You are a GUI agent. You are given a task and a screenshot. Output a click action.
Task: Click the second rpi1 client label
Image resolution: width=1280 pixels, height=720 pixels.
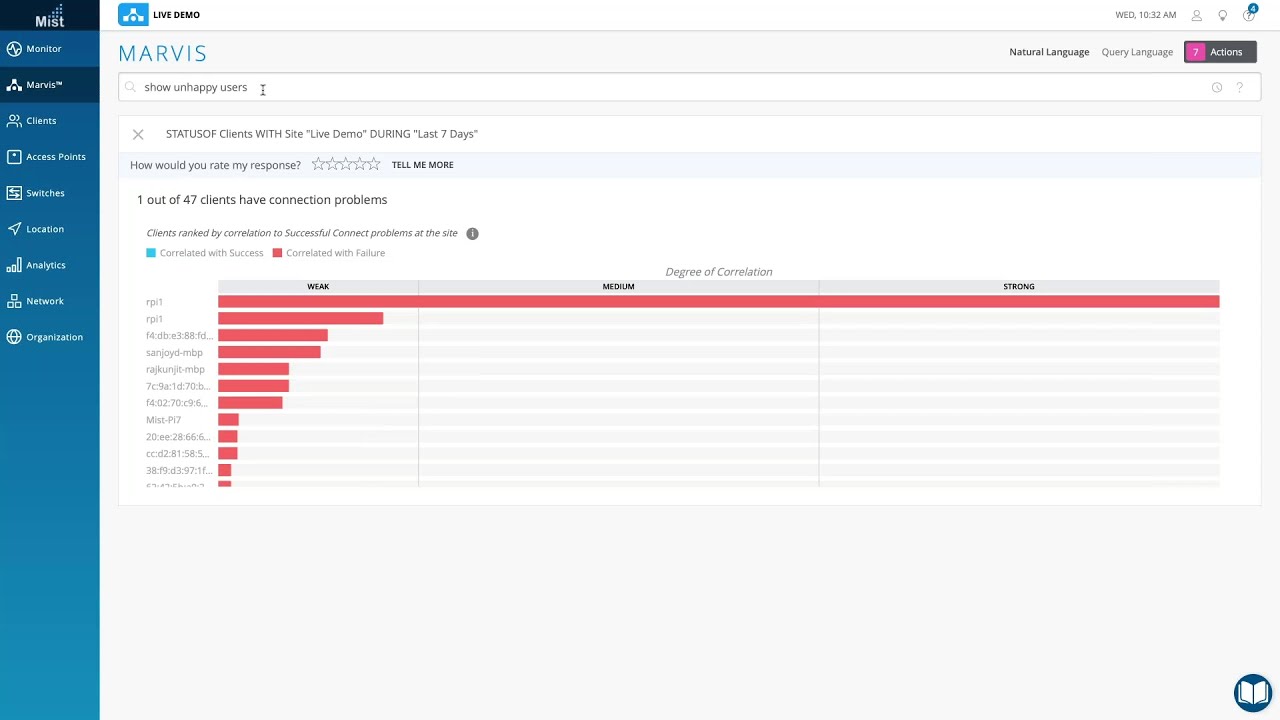(154, 319)
